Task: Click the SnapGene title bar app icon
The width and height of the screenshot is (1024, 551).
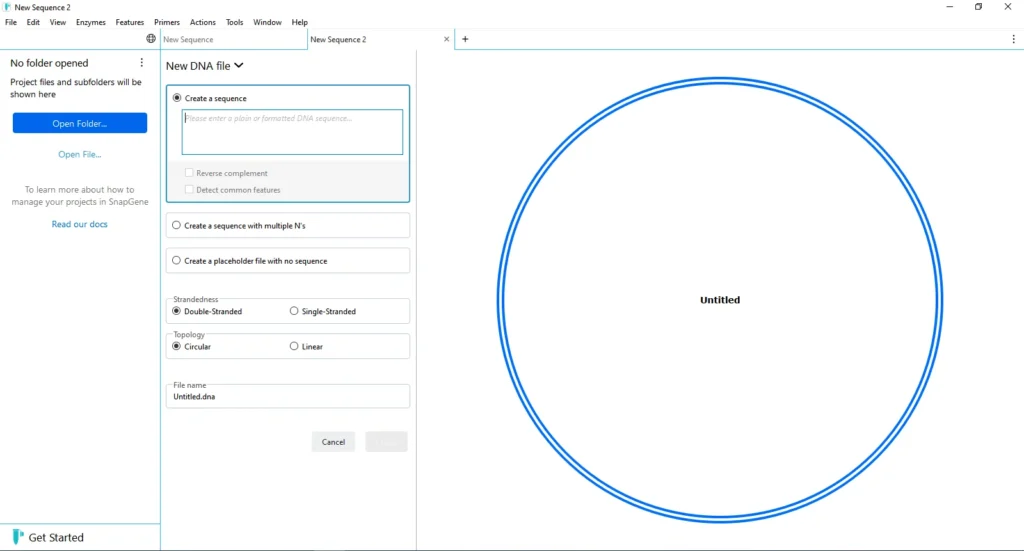Action: (7, 7)
